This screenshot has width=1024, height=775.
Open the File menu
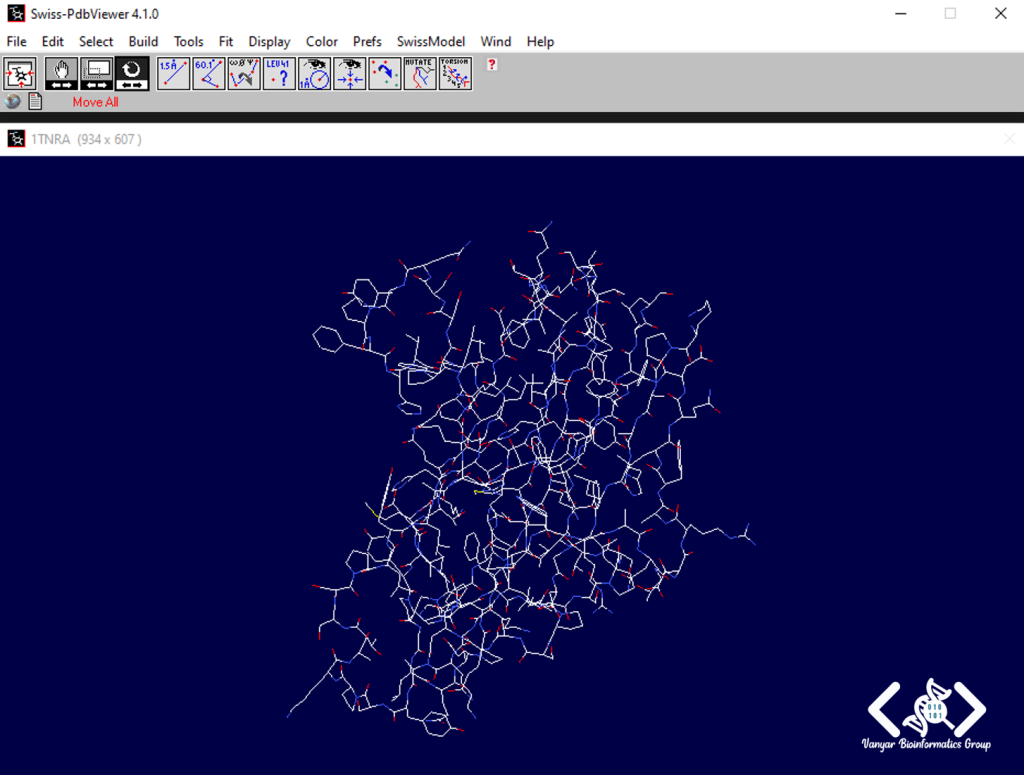pos(16,41)
